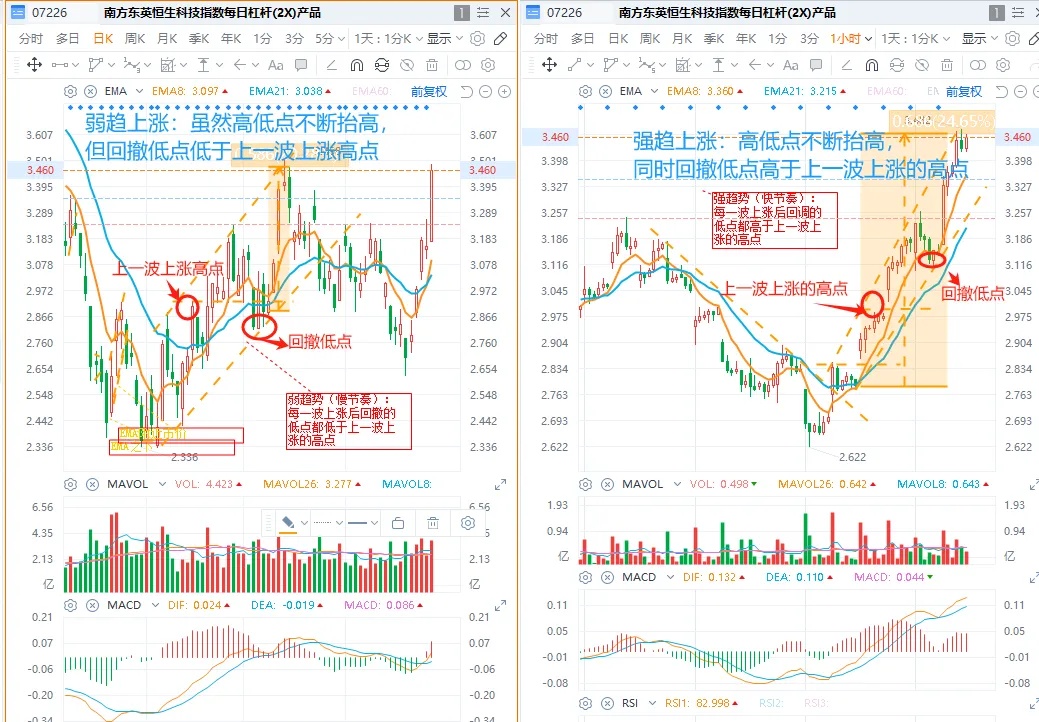
Task: Toggle the magnet snap tool in left chart
Action: [356, 65]
